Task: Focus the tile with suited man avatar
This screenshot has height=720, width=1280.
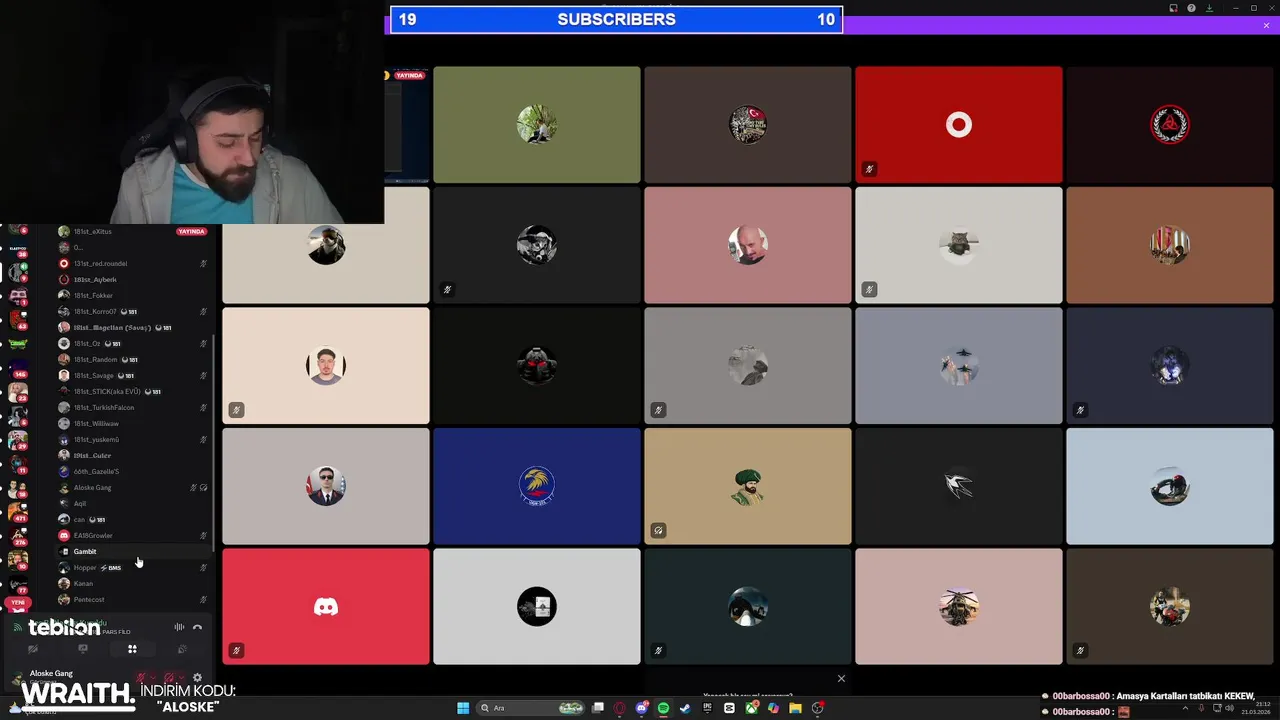Action: click(x=326, y=486)
